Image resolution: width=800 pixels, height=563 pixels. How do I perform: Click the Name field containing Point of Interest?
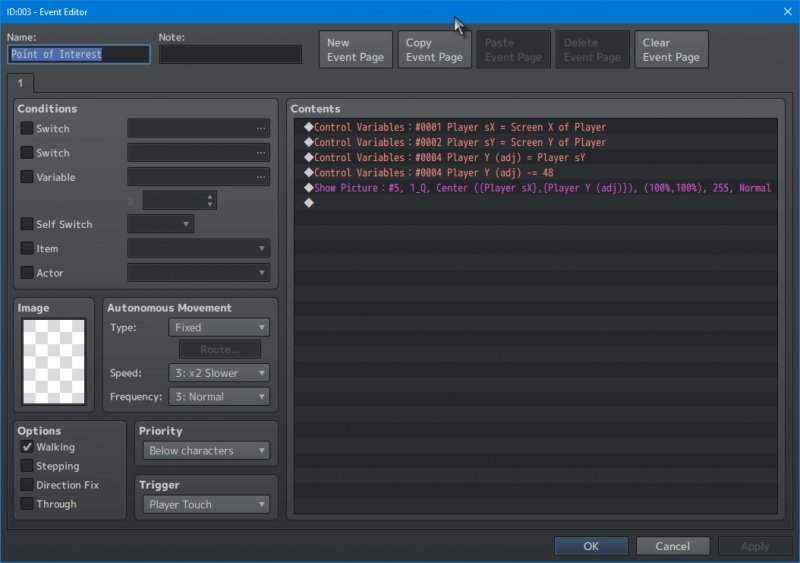tap(79, 54)
